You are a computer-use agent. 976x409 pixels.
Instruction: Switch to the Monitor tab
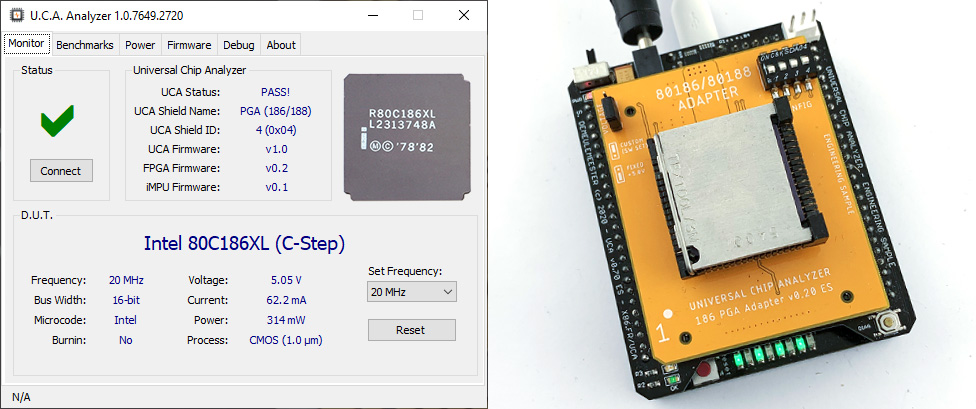point(26,44)
